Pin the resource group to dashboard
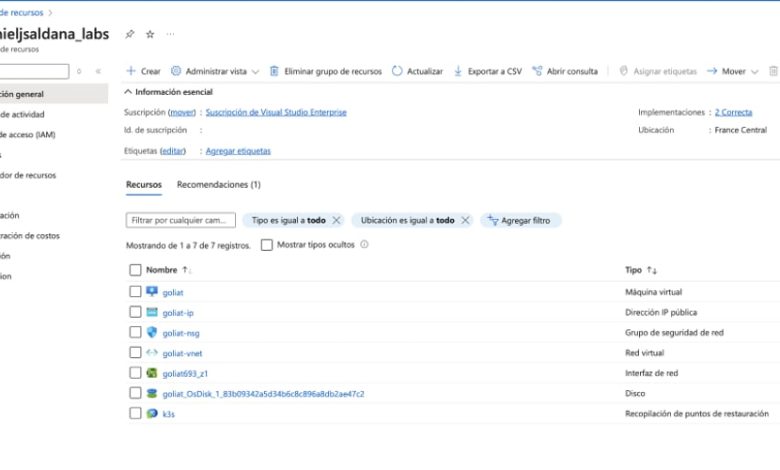Image resolution: width=780 pixels, height=470 pixels. click(130, 34)
